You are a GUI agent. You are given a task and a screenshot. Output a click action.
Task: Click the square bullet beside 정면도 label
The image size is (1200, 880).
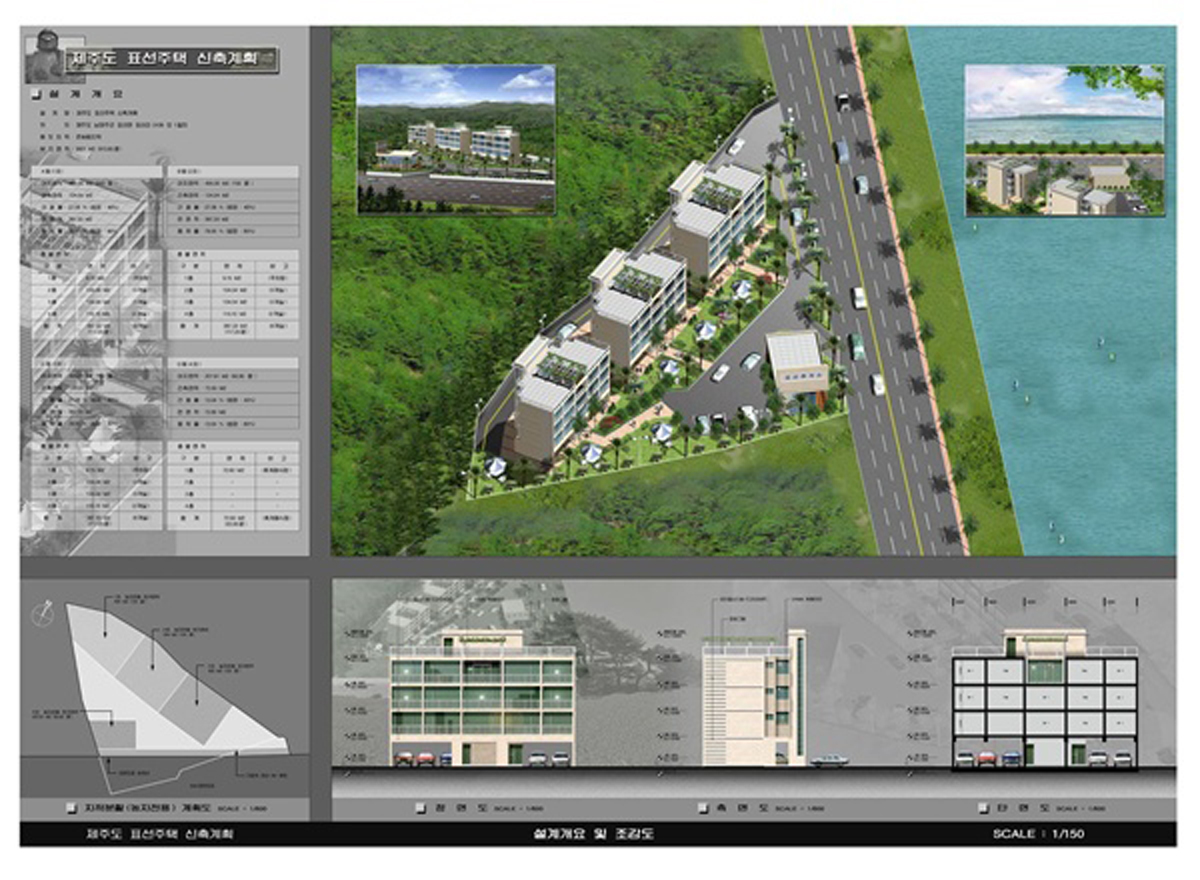(x=419, y=806)
